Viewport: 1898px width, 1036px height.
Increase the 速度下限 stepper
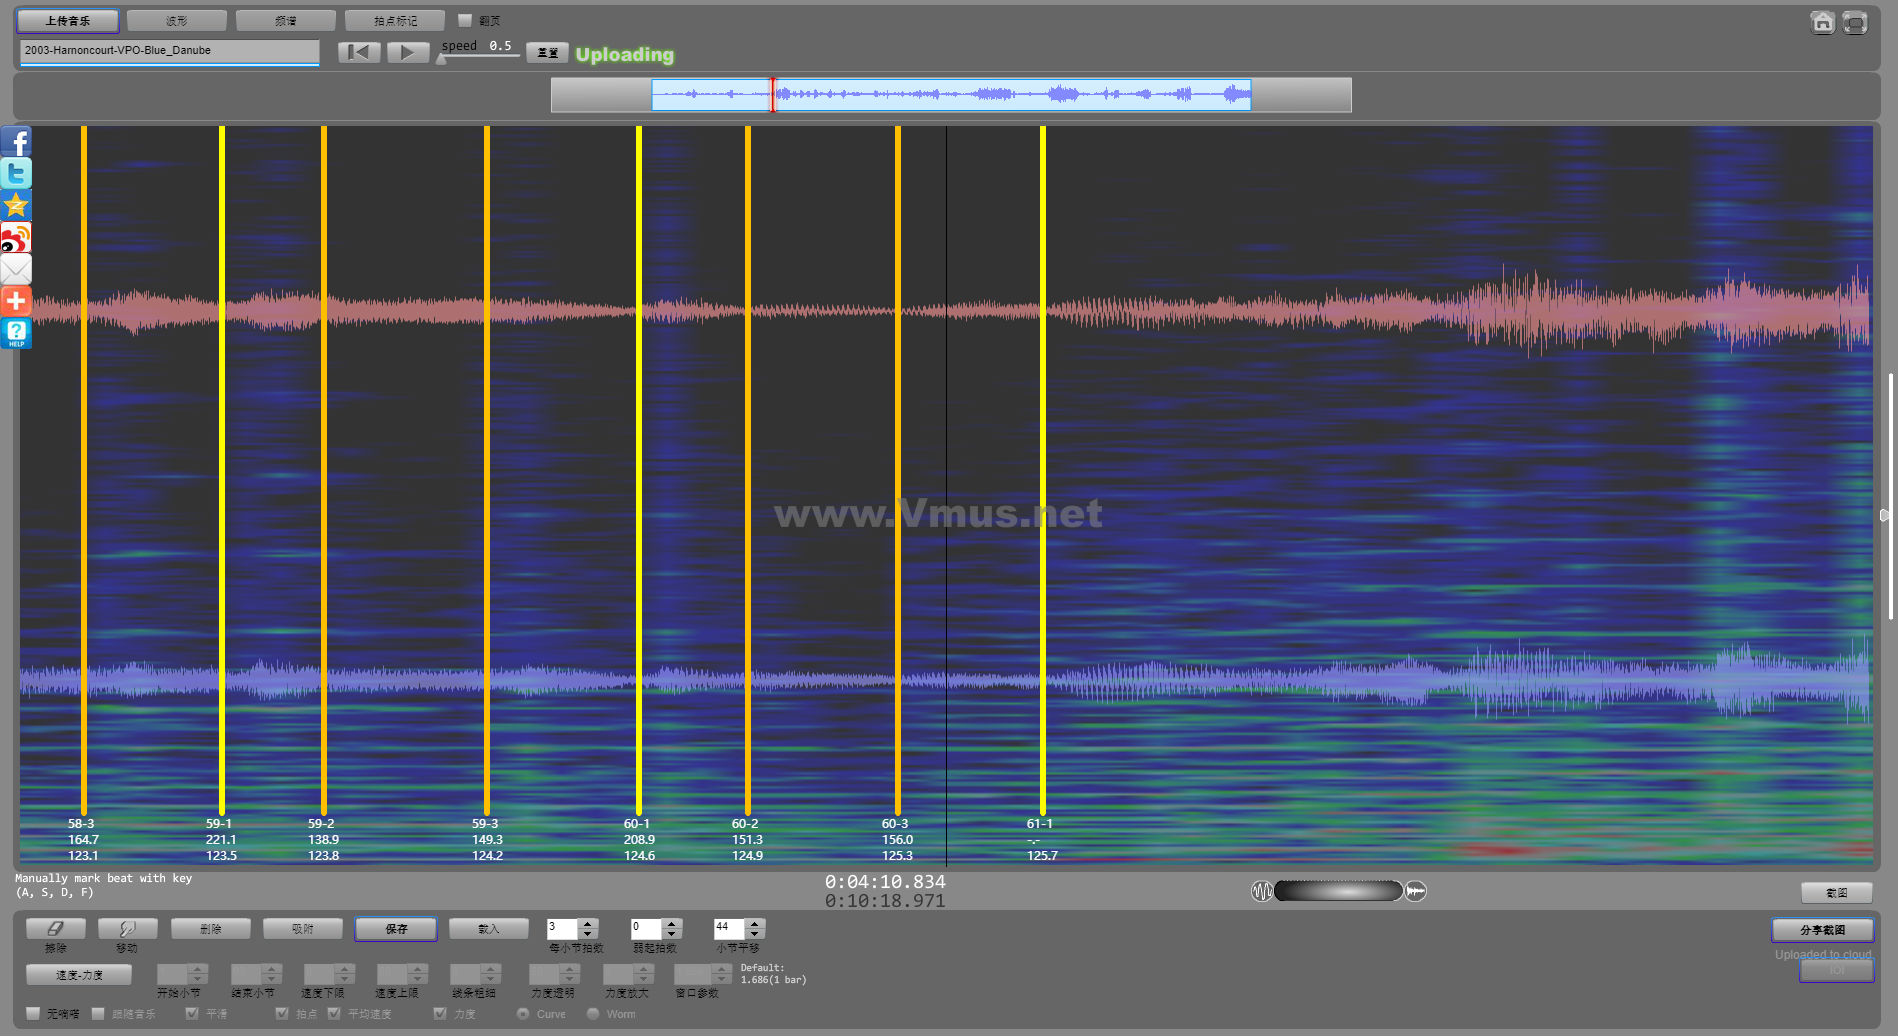345,969
